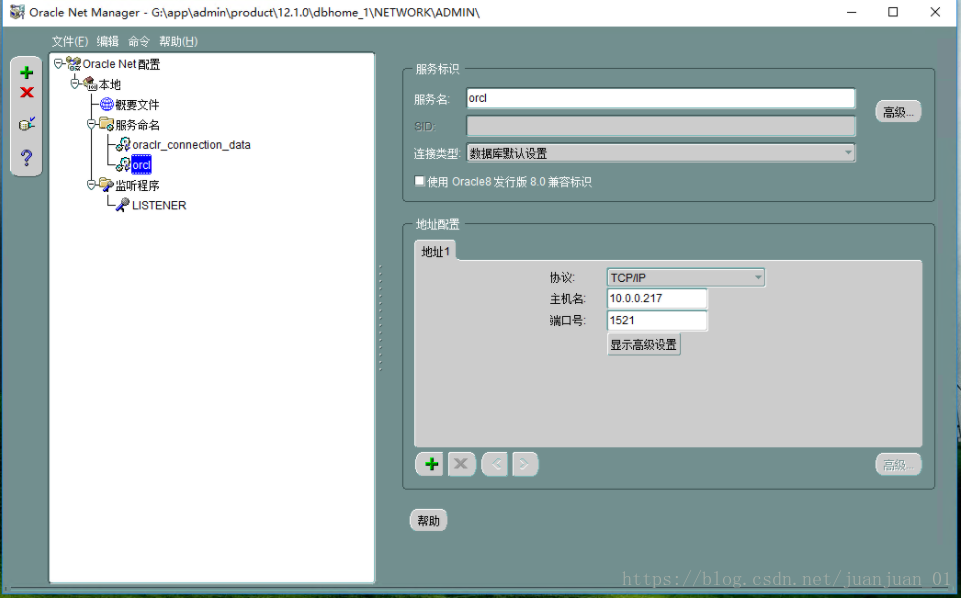Image resolution: width=963 pixels, height=599 pixels.
Task: Select the 监听程序 tree label
Action: [138, 185]
